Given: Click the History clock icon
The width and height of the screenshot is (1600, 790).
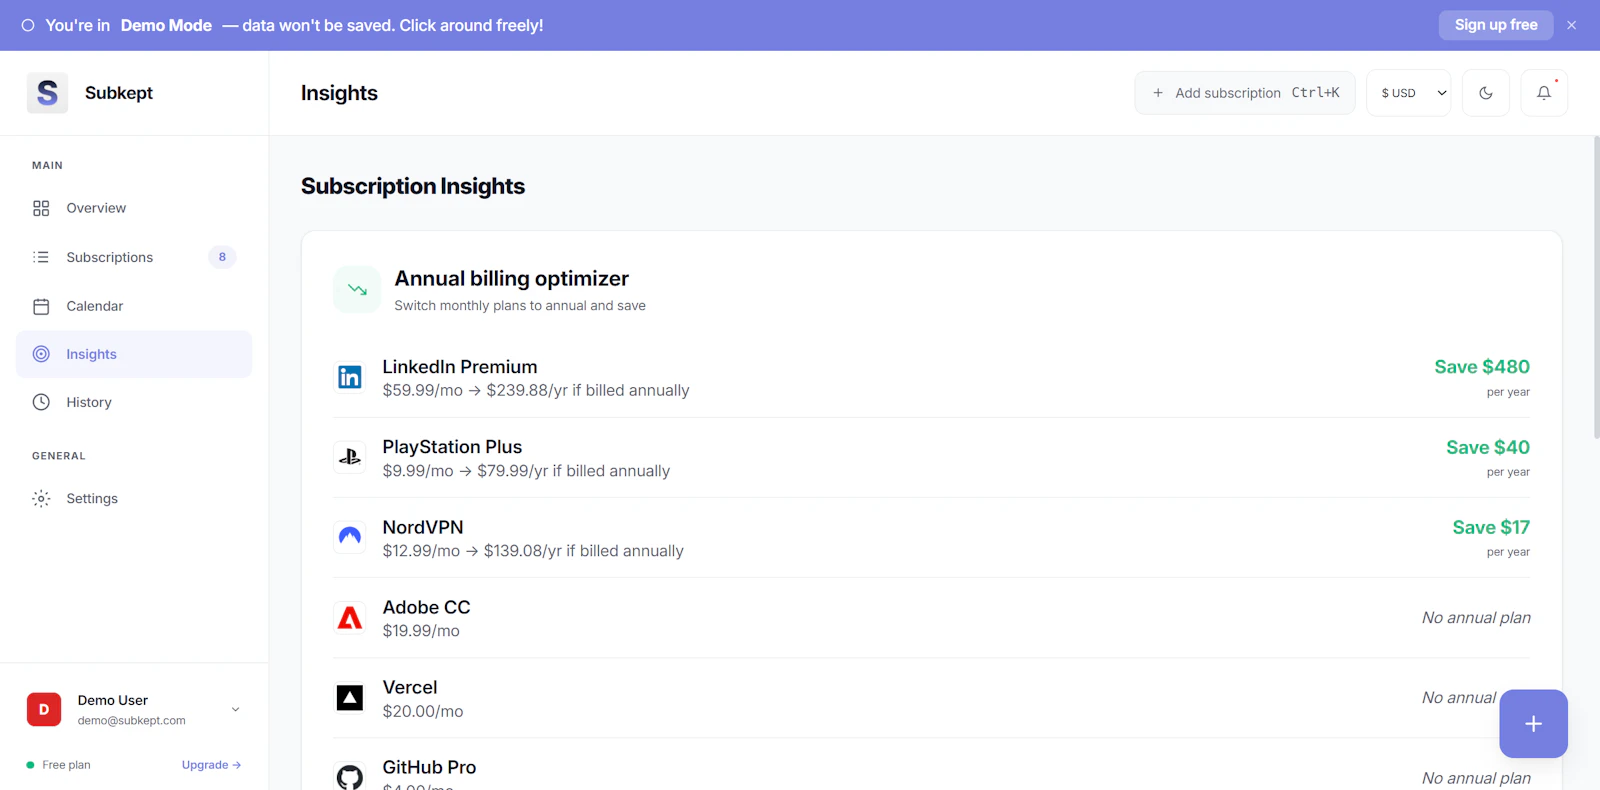Looking at the screenshot, I should click(41, 402).
